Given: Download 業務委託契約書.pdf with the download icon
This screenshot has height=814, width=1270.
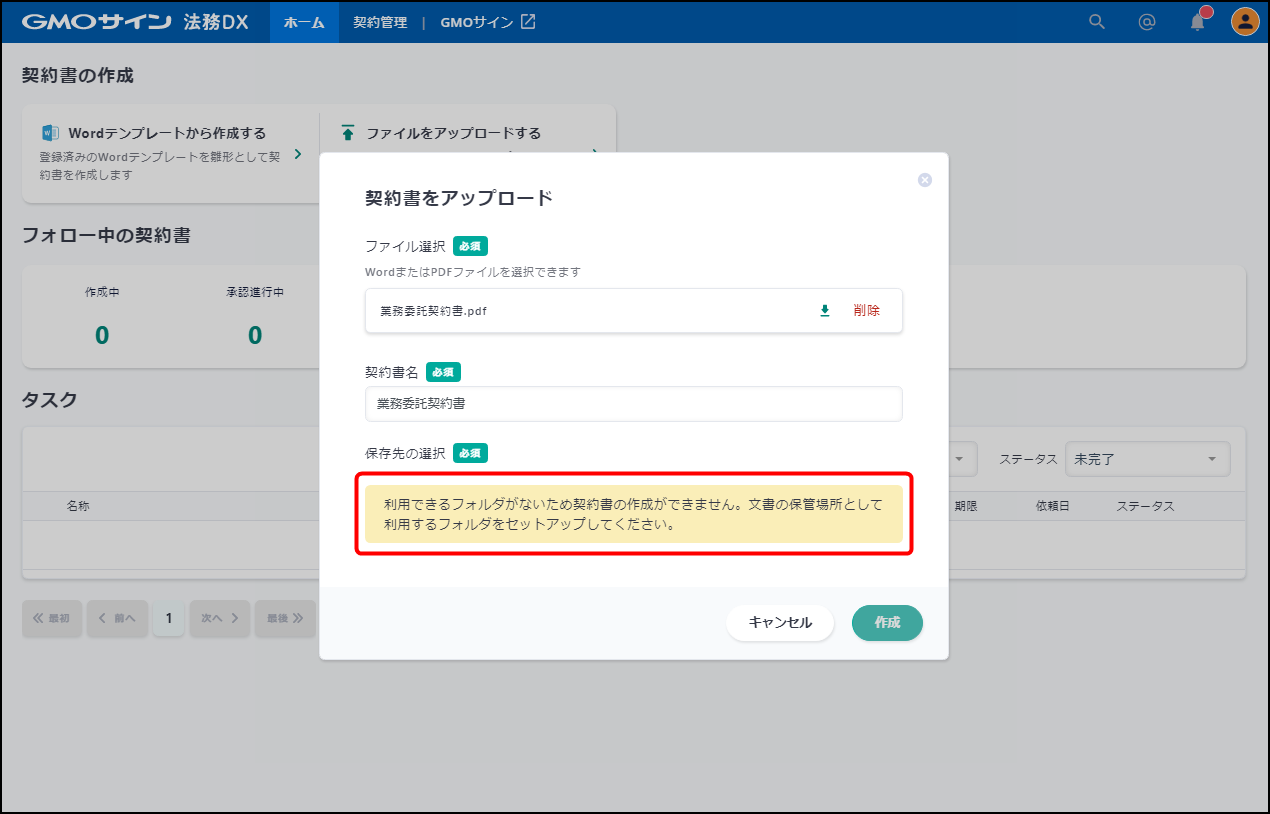Looking at the screenshot, I should pyautogui.click(x=825, y=311).
